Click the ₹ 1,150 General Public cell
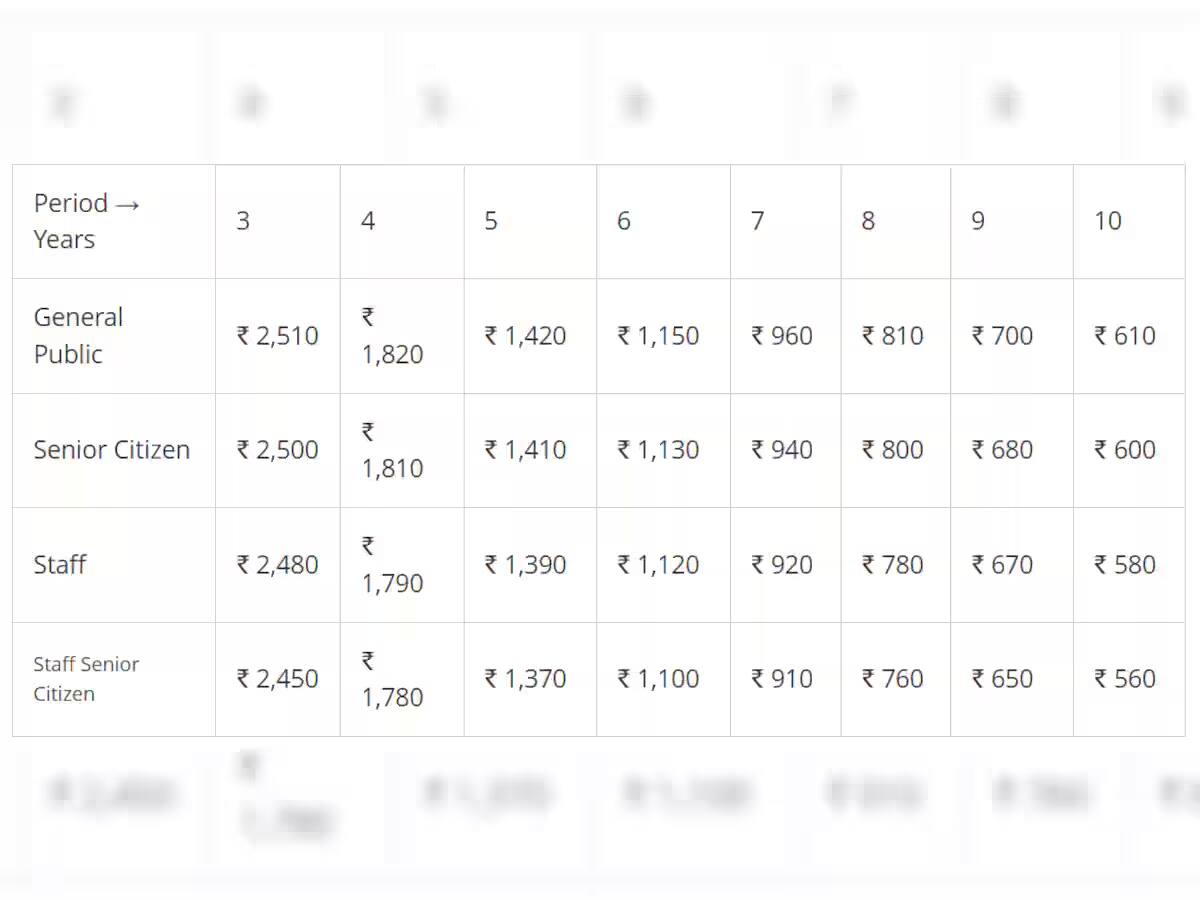Viewport: 1200px width, 900px height. 659,336
